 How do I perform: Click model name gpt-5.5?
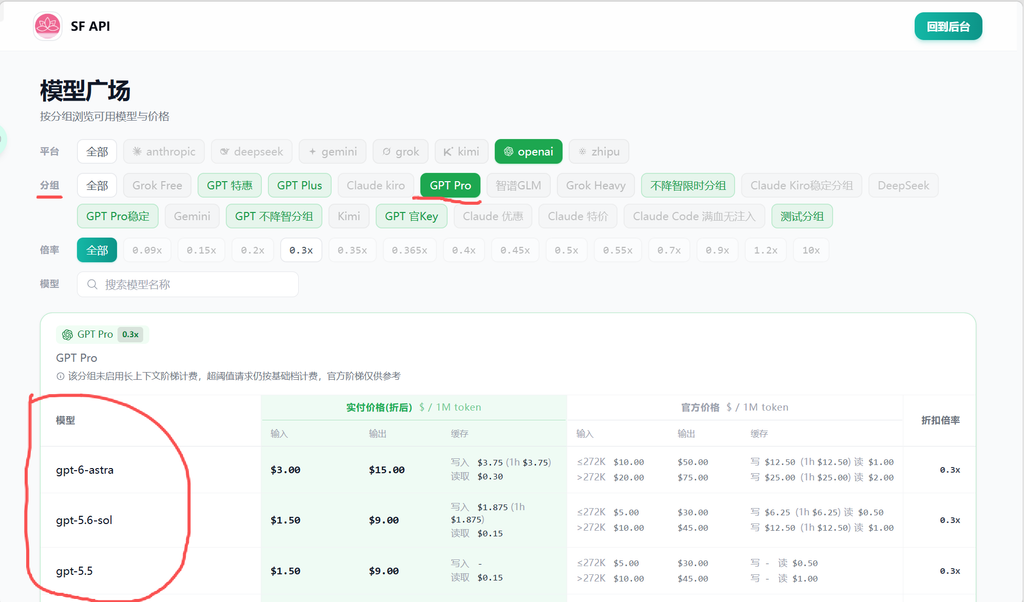tap(74, 571)
